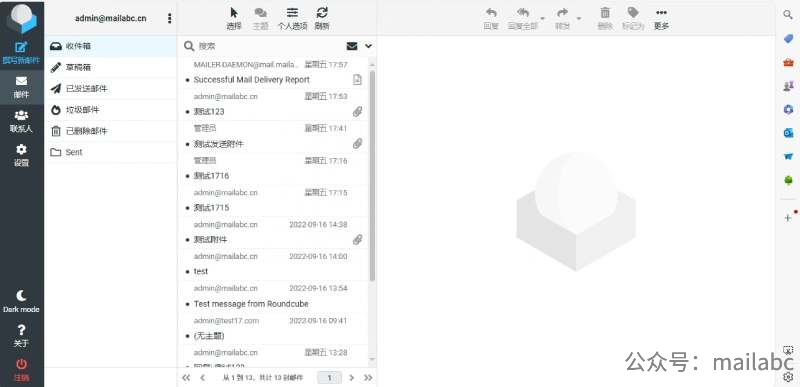Log out with the power icon
This screenshot has height=387, width=800.
[x=21, y=370]
